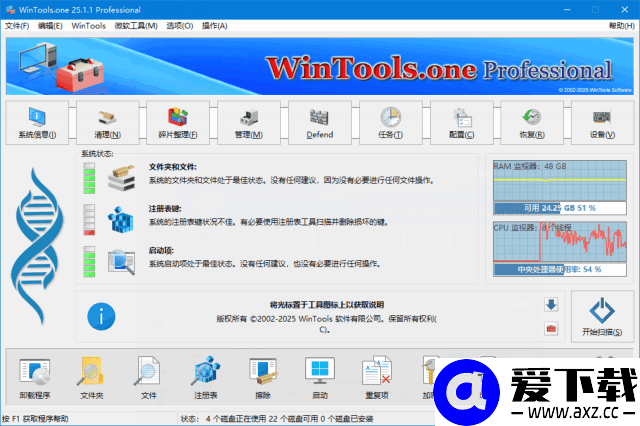The height and width of the screenshot is (426, 640).
Task: Open the 管理(M) tool
Action: [249, 123]
